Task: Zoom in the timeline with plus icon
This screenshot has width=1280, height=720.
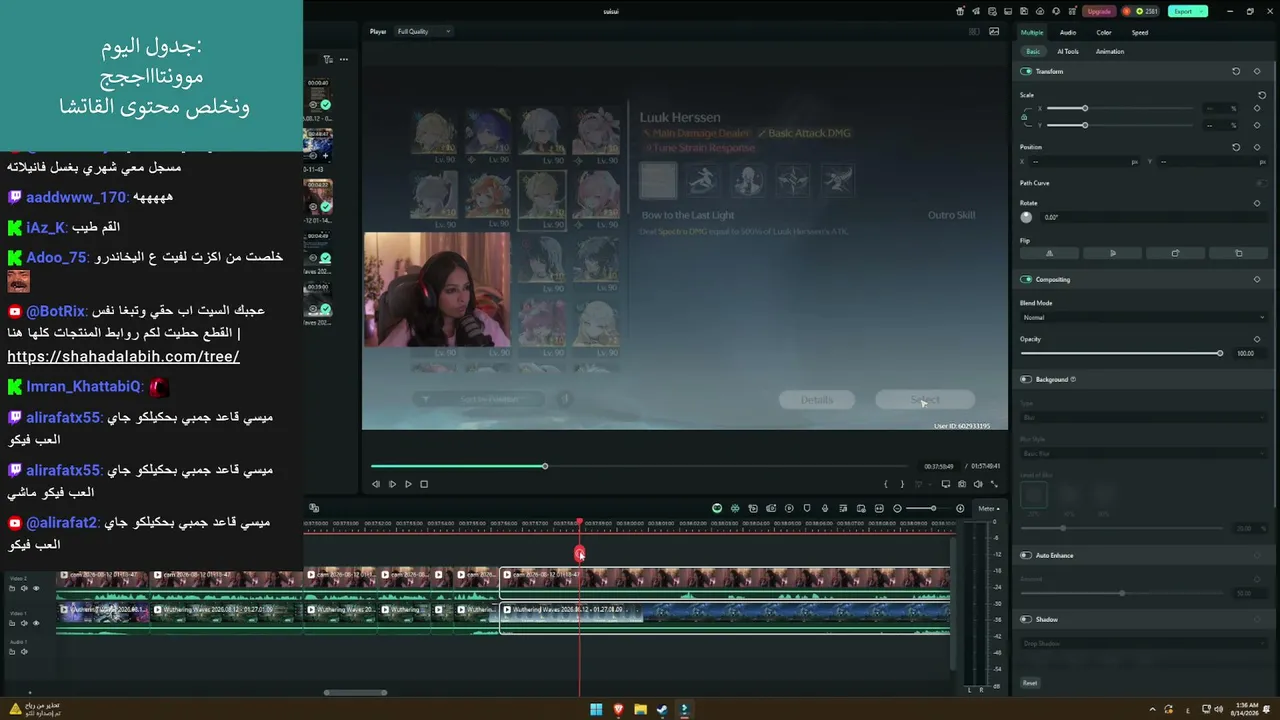Action: click(960, 508)
